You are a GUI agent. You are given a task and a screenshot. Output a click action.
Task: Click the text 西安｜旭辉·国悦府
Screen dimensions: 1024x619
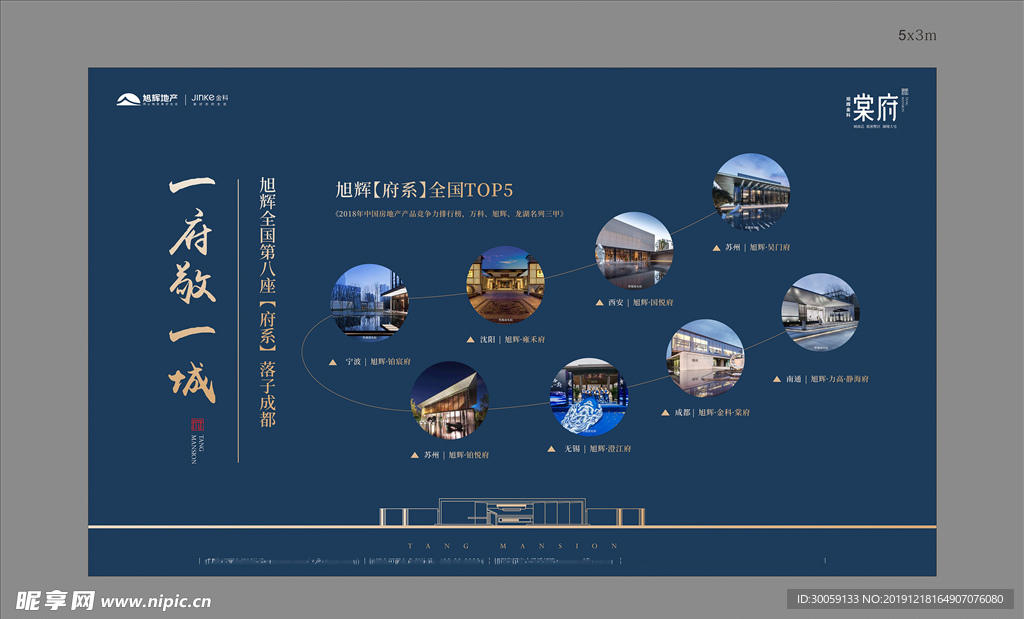(641, 303)
